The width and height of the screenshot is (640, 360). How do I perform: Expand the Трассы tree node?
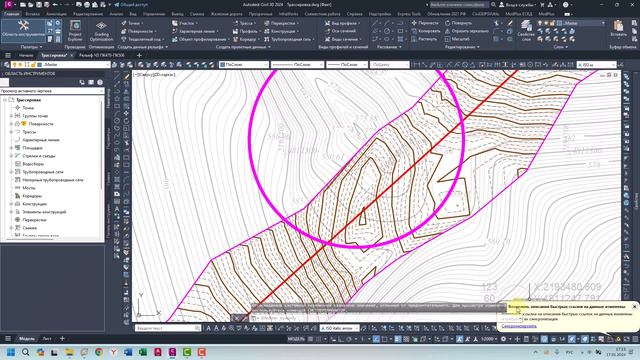pos(11,132)
